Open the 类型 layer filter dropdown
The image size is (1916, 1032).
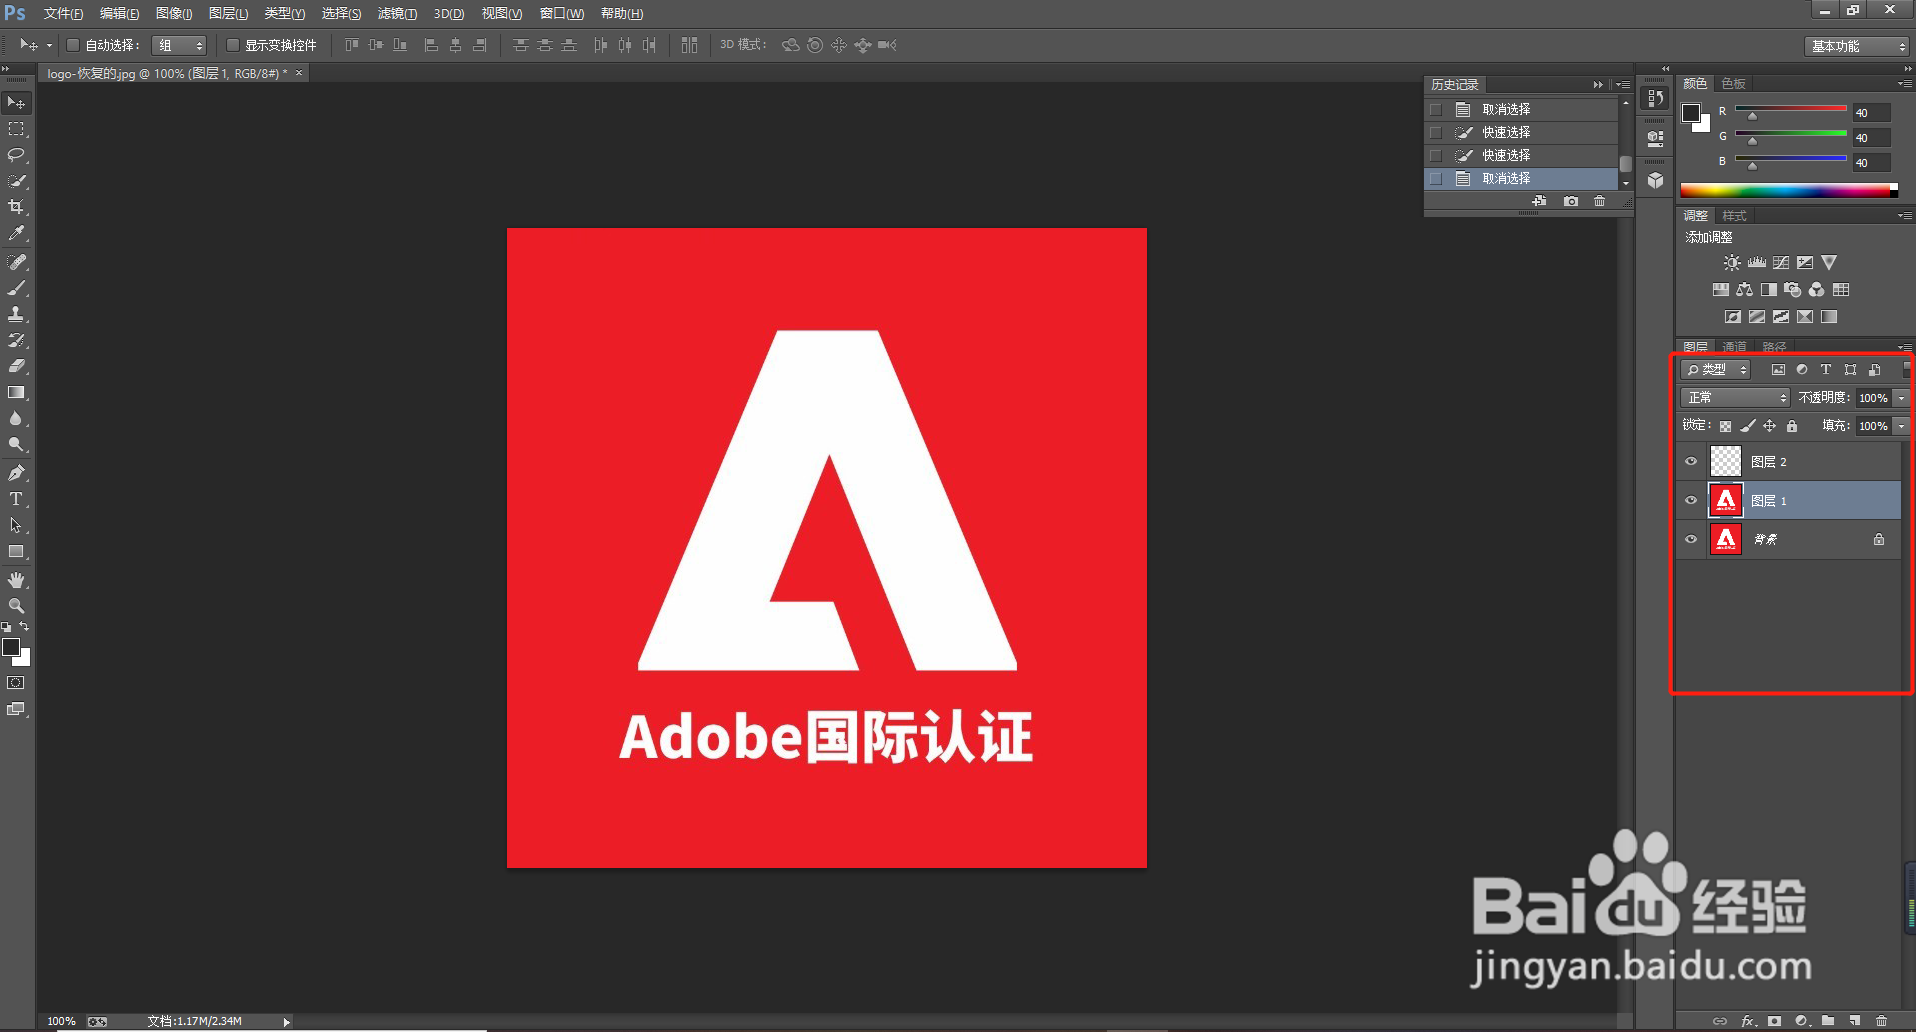pyautogui.click(x=1716, y=370)
